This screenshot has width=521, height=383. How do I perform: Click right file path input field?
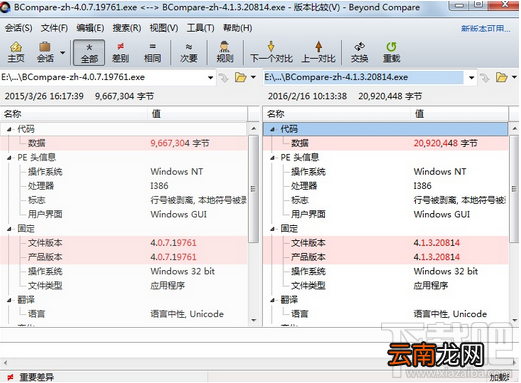point(363,77)
